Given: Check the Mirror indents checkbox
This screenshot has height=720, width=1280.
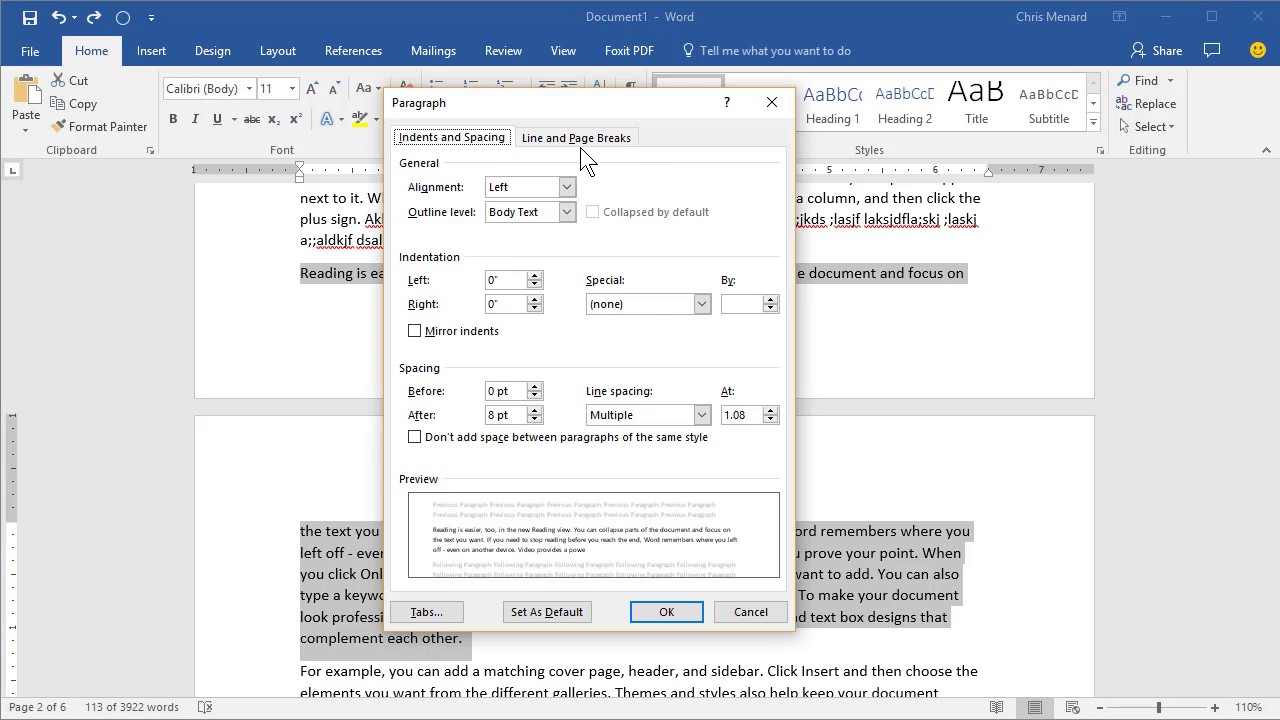Looking at the screenshot, I should click(415, 331).
